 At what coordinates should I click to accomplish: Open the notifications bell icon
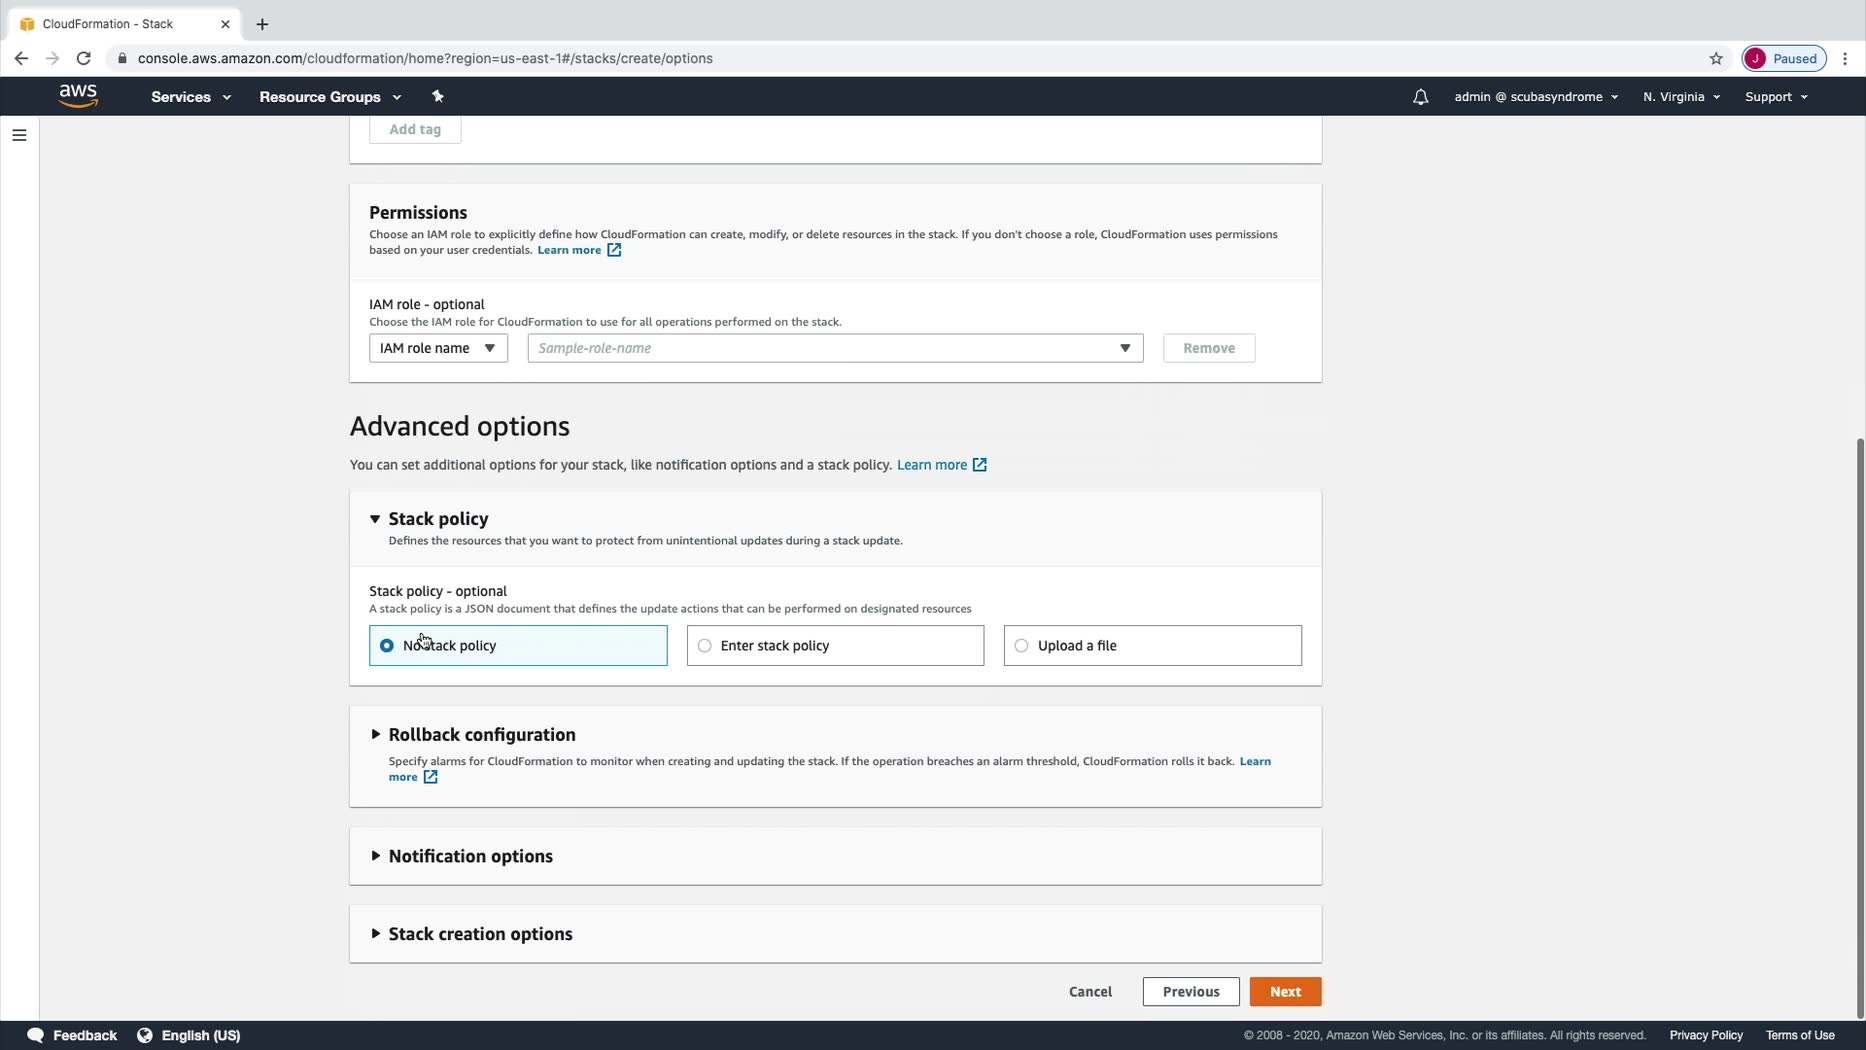[x=1420, y=97]
